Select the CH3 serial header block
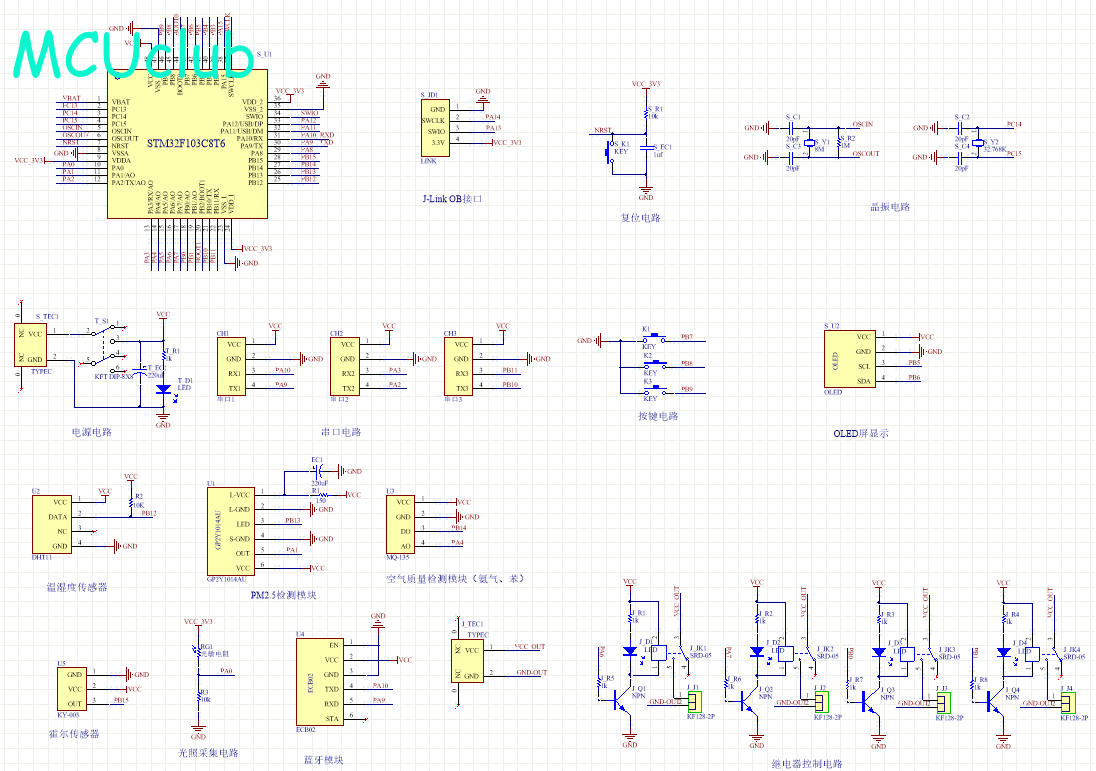Screen dimensions: 1096x771 (x=459, y=367)
